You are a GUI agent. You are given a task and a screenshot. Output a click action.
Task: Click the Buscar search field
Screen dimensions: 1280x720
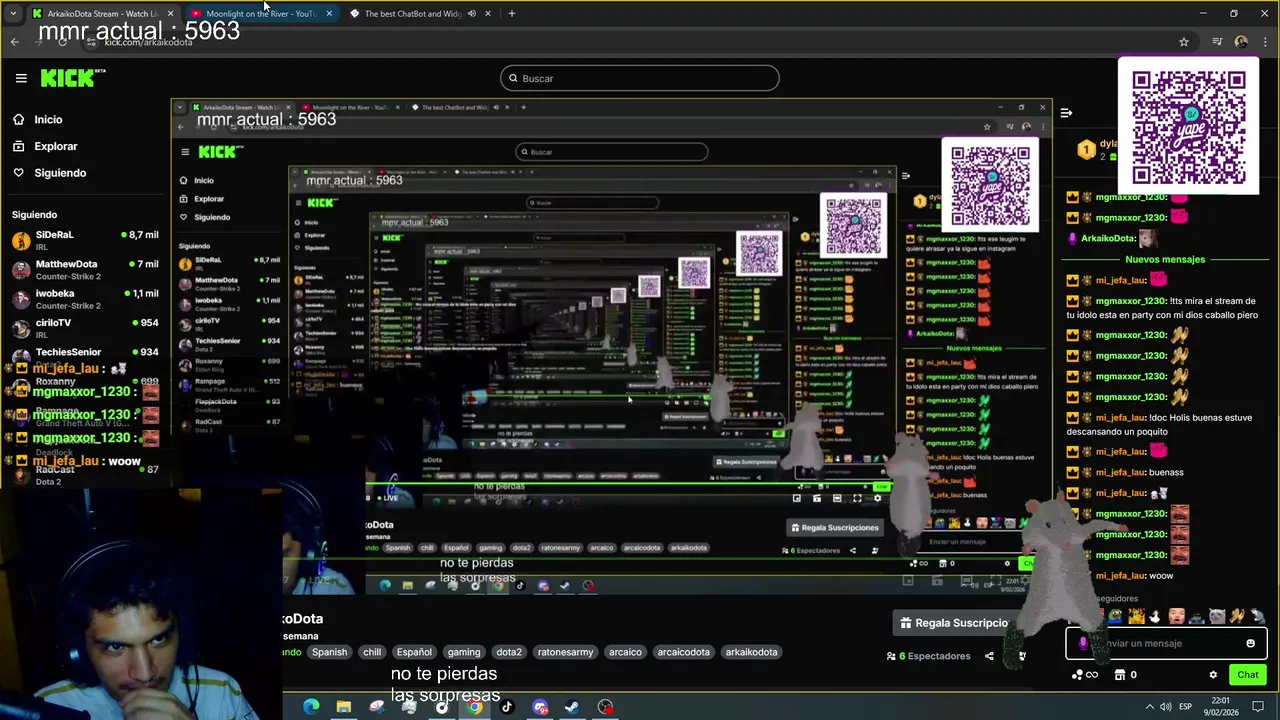640,78
